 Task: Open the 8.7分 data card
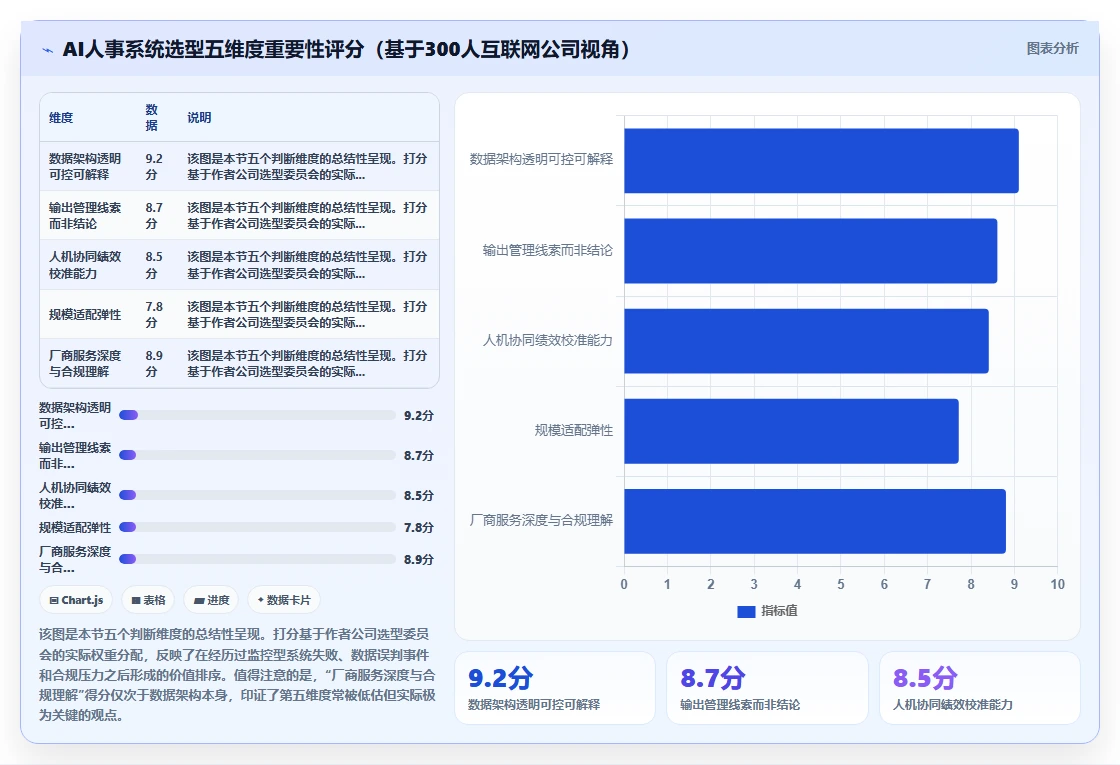point(767,688)
